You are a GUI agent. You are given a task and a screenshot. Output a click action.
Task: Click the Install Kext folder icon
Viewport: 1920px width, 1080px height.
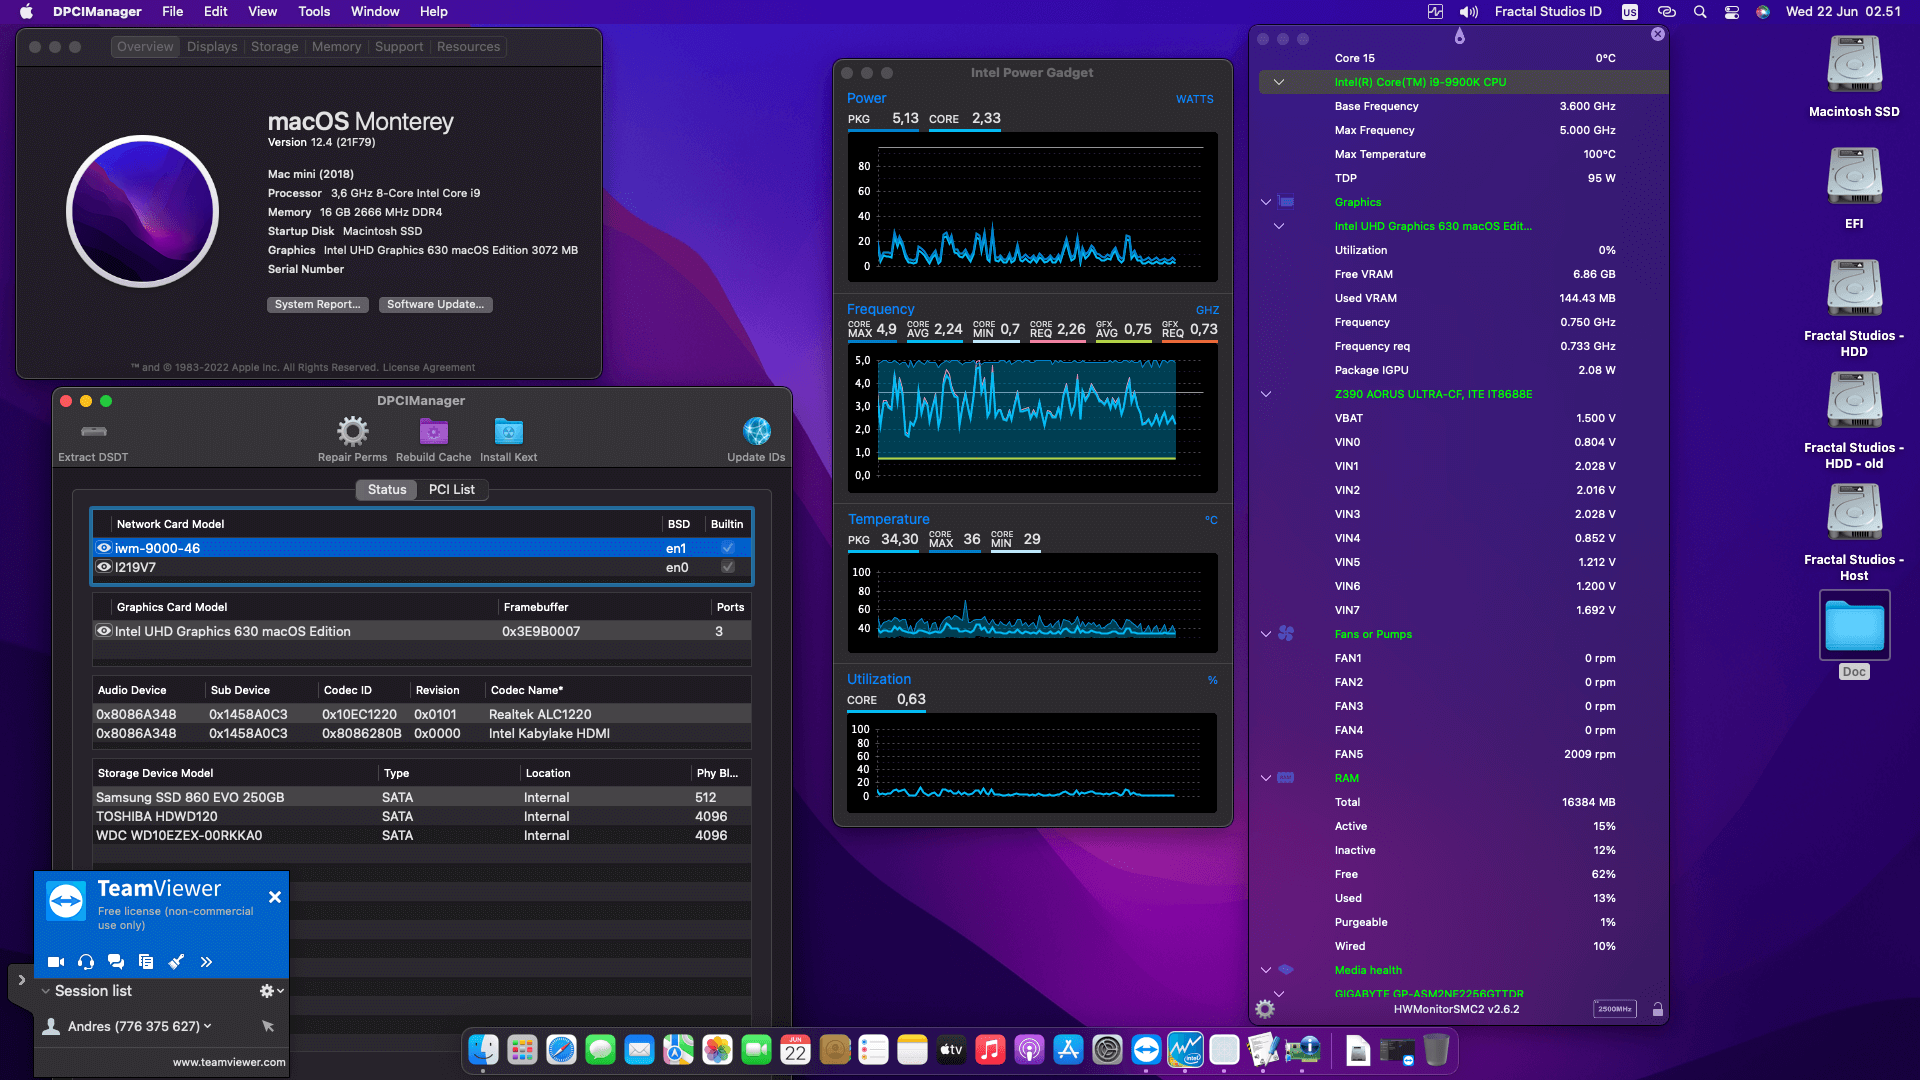pos(508,431)
